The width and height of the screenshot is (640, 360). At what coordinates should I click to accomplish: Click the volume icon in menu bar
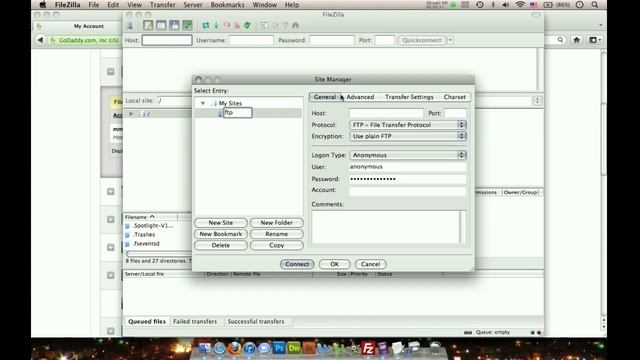506,5
